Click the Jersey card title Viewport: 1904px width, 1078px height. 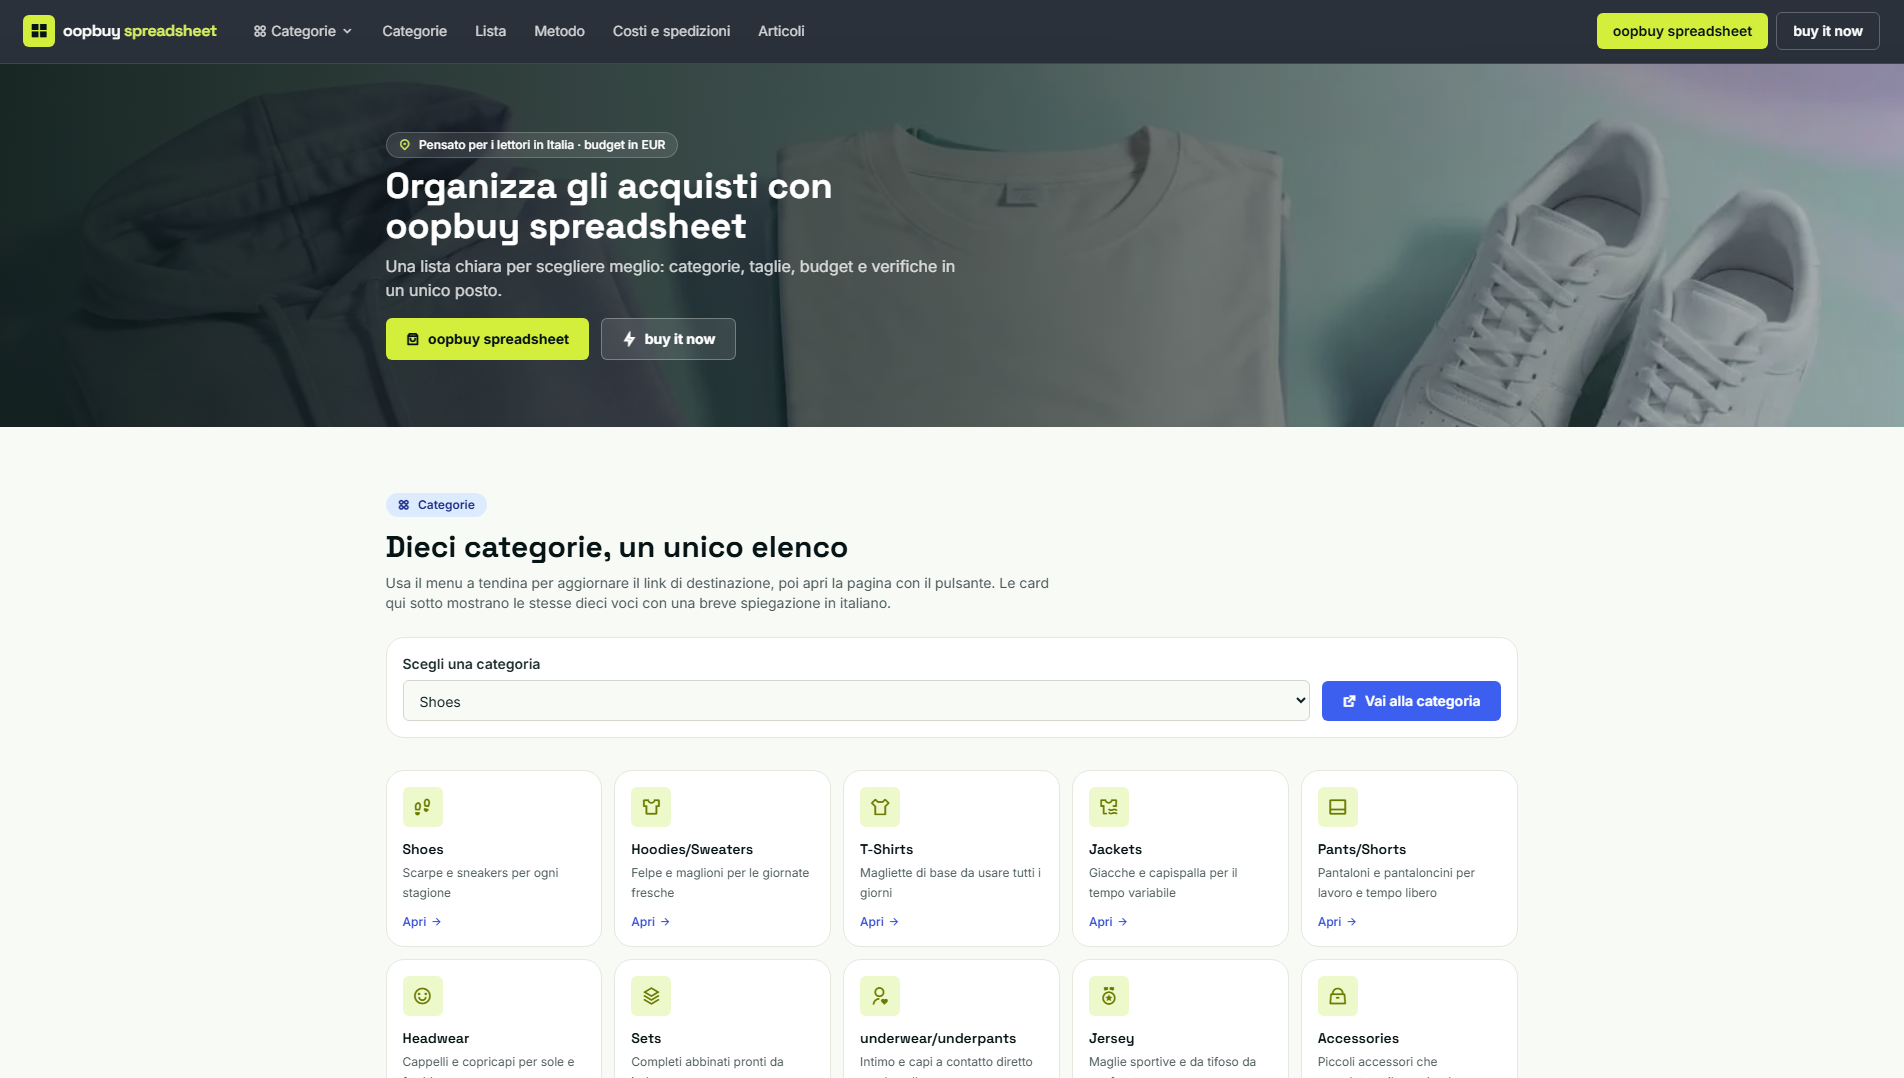point(1111,1038)
